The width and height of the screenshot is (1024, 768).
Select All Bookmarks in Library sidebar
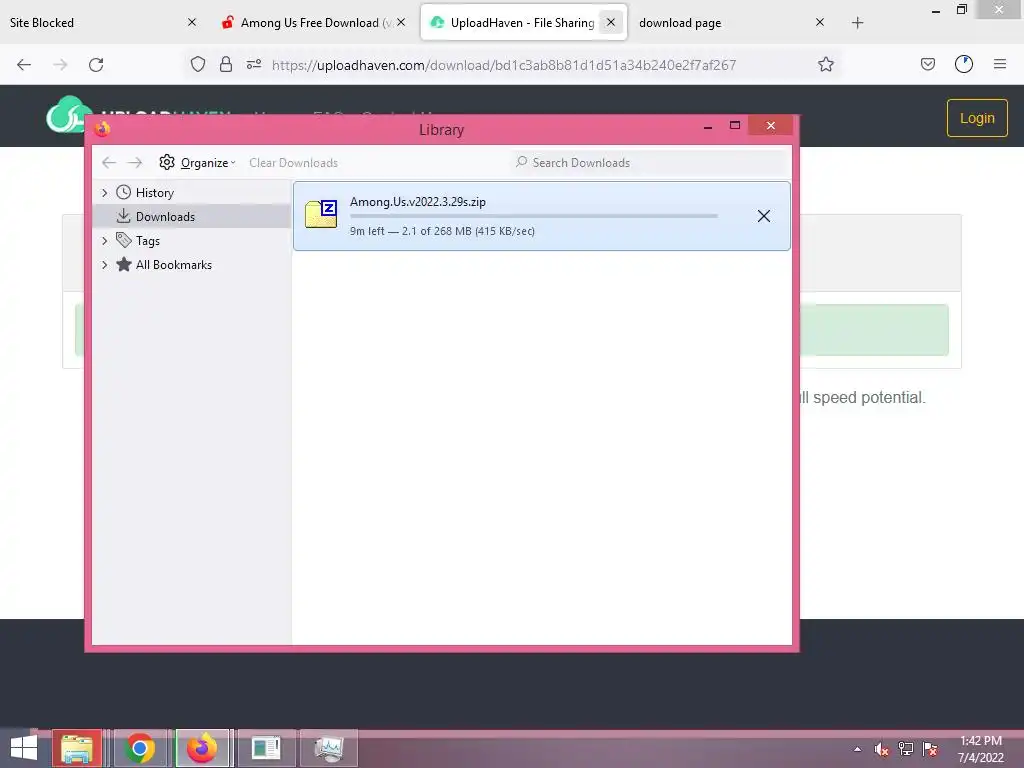tap(173, 265)
